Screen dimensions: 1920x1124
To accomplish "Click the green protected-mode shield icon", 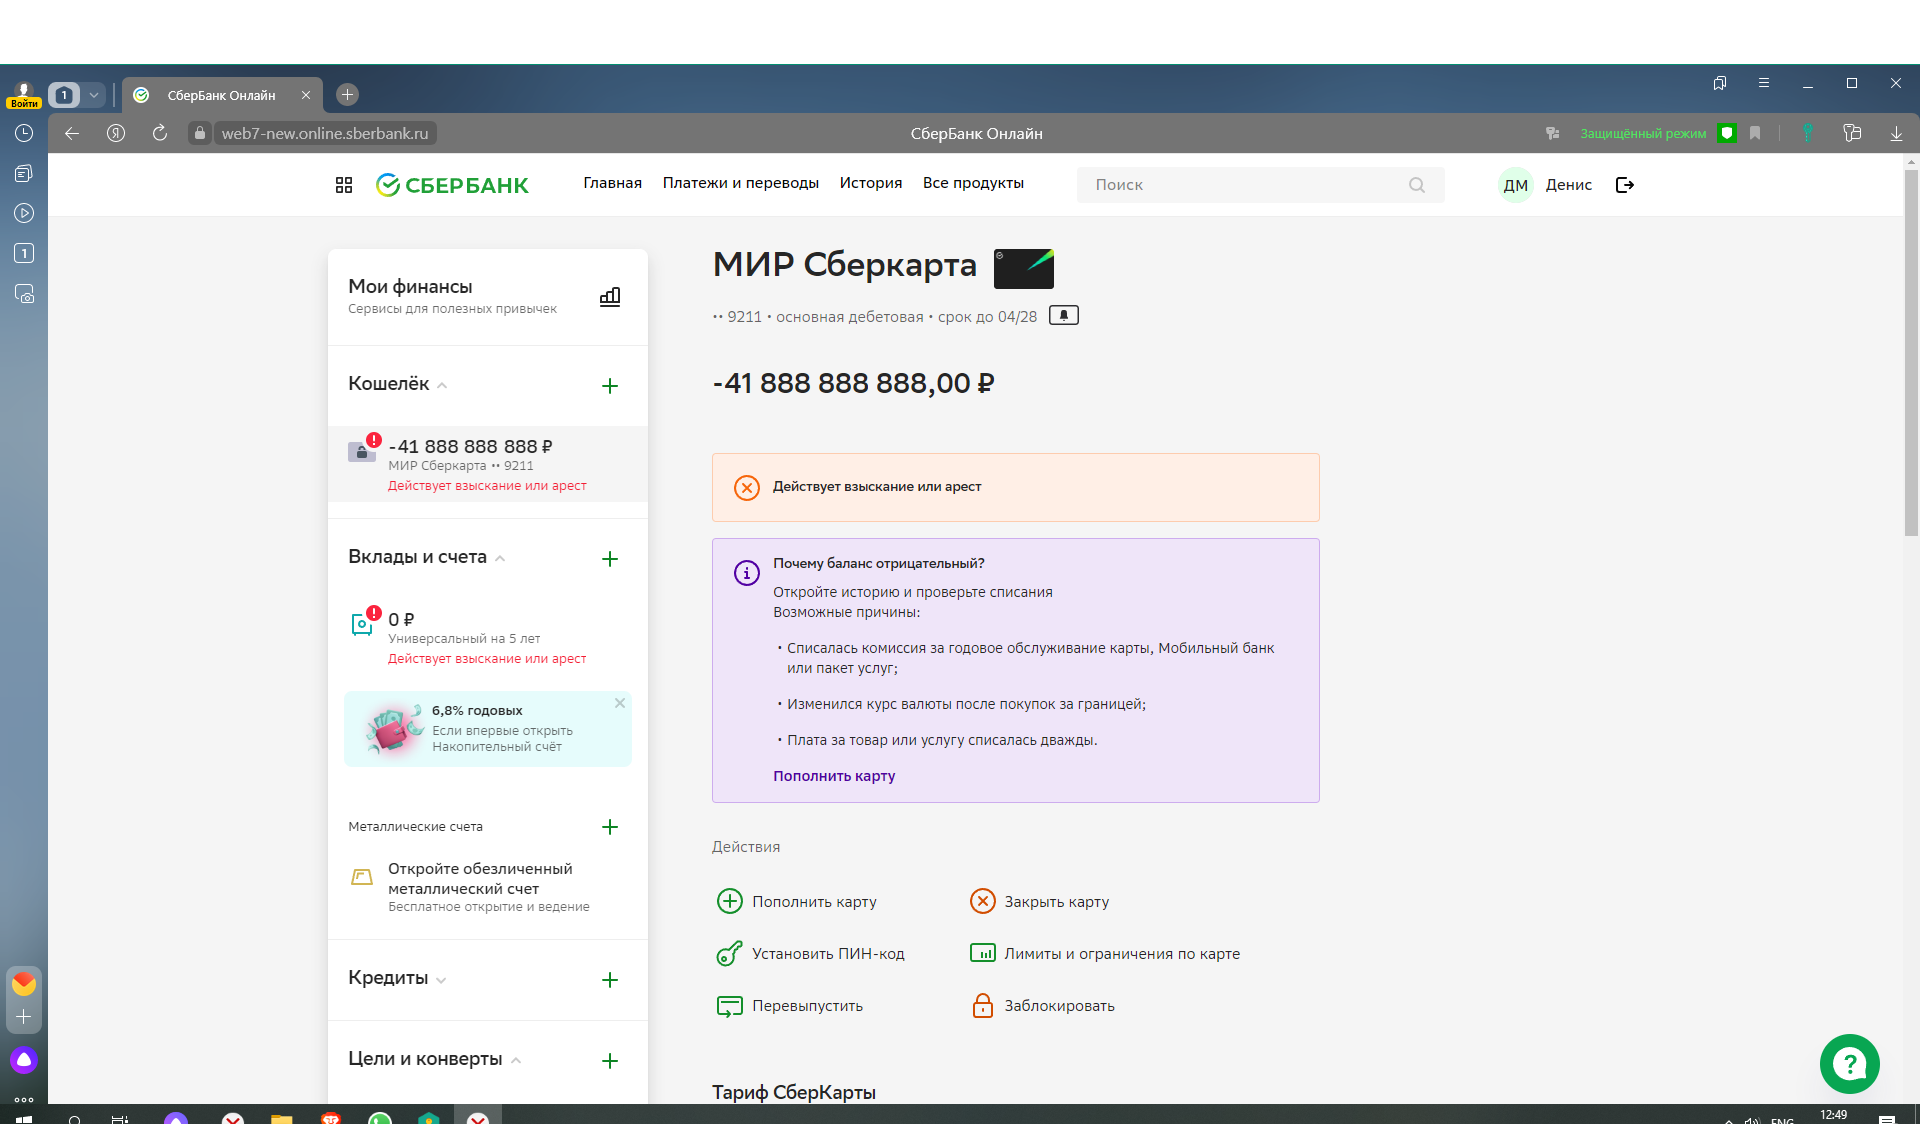I will 1727,133.
